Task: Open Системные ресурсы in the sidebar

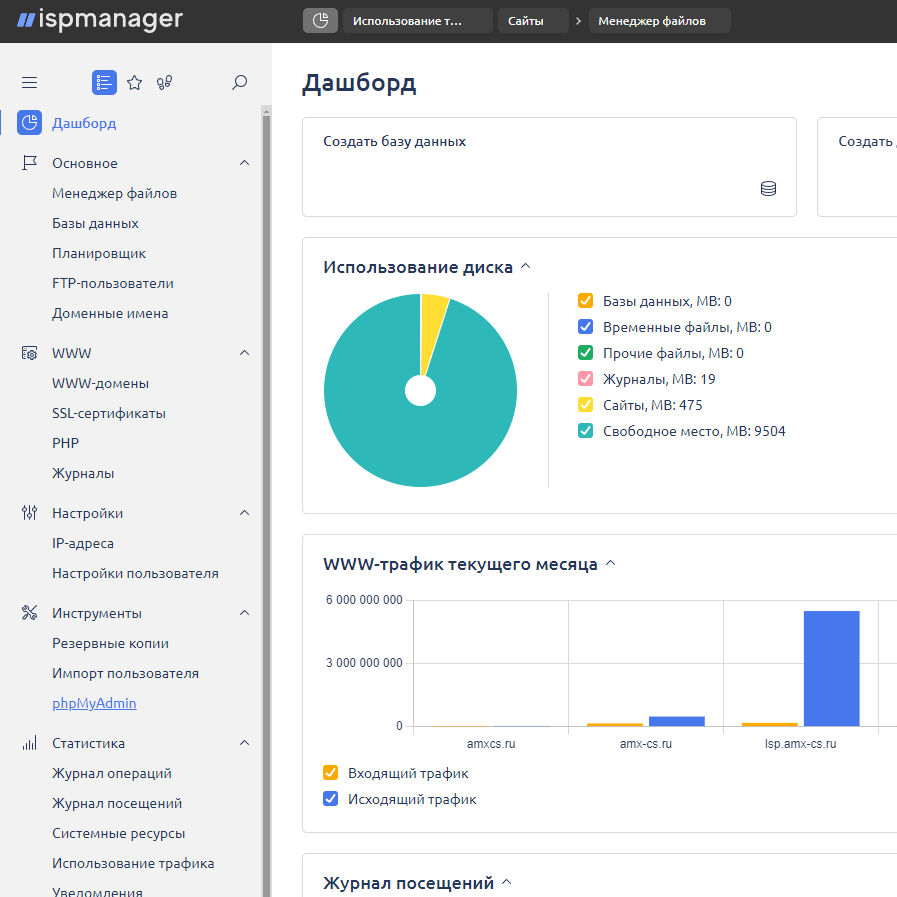Action: coord(118,834)
